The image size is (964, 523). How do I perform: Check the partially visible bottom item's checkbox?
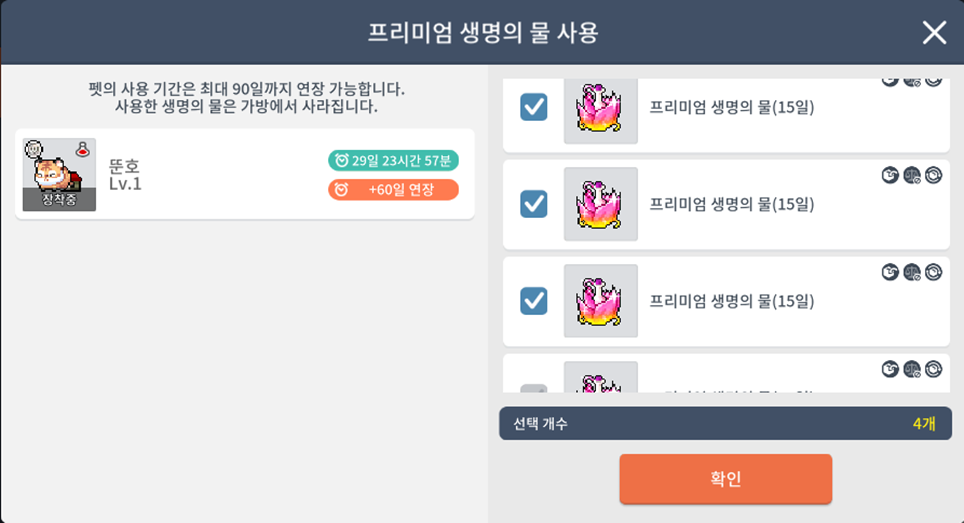[x=534, y=388]
